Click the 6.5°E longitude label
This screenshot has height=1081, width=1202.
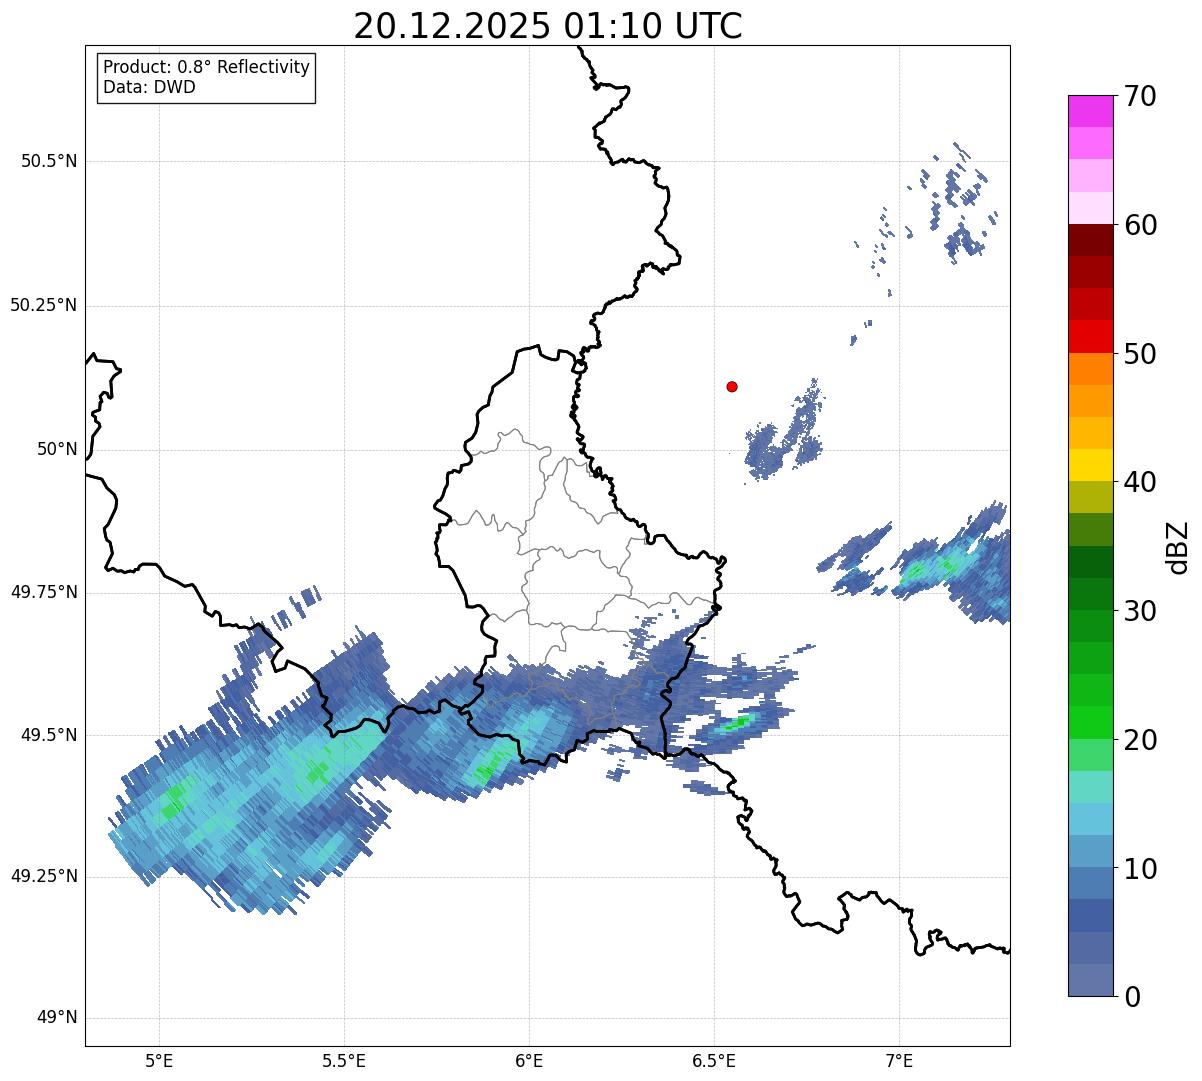coord(714,1060)
